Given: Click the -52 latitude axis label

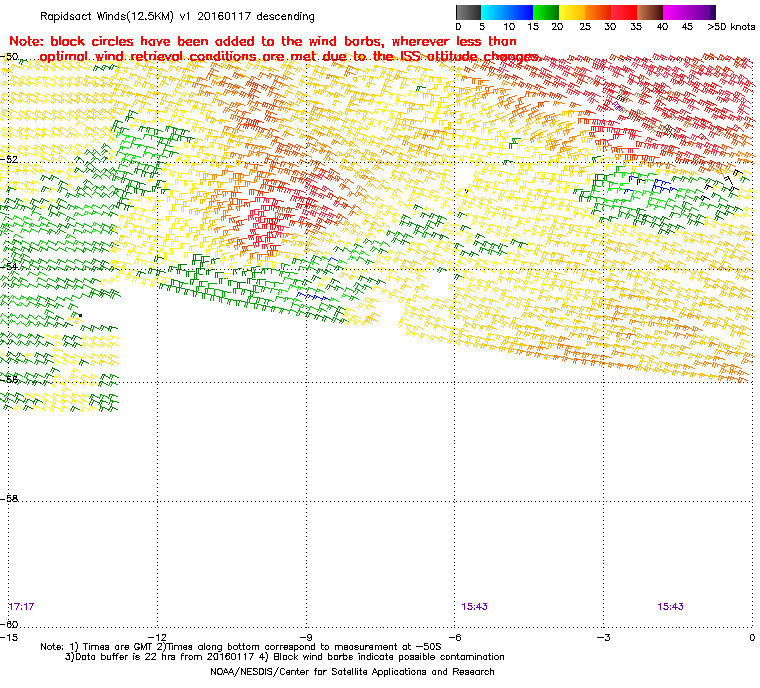Looking at the screenshot, I should (x=9, y=160).
